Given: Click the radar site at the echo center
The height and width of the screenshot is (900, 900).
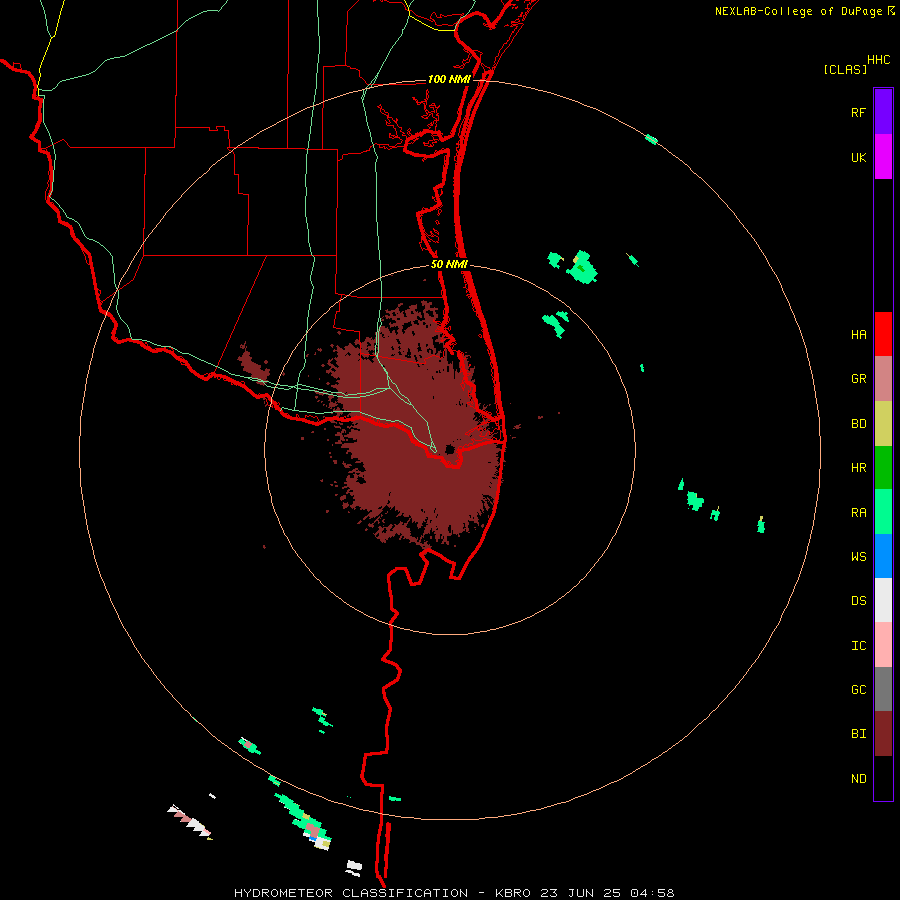Looking at the screenshot, I should coord(450,449).
